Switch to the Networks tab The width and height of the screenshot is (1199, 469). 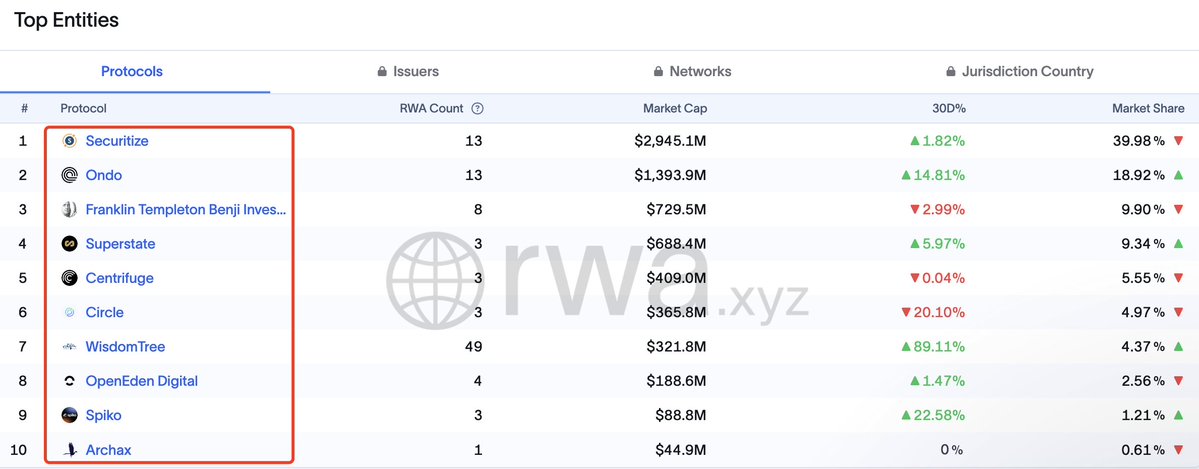click(693, 71)
